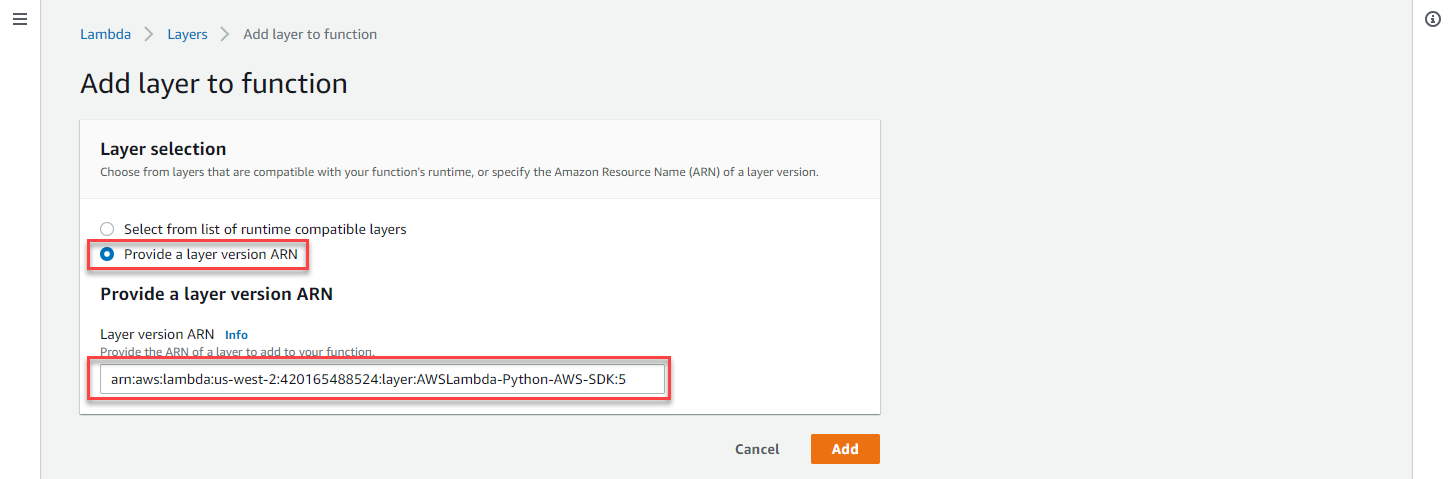
Task: Click the 'Add layer to function' page heading
Action: [x=213, y=83]
